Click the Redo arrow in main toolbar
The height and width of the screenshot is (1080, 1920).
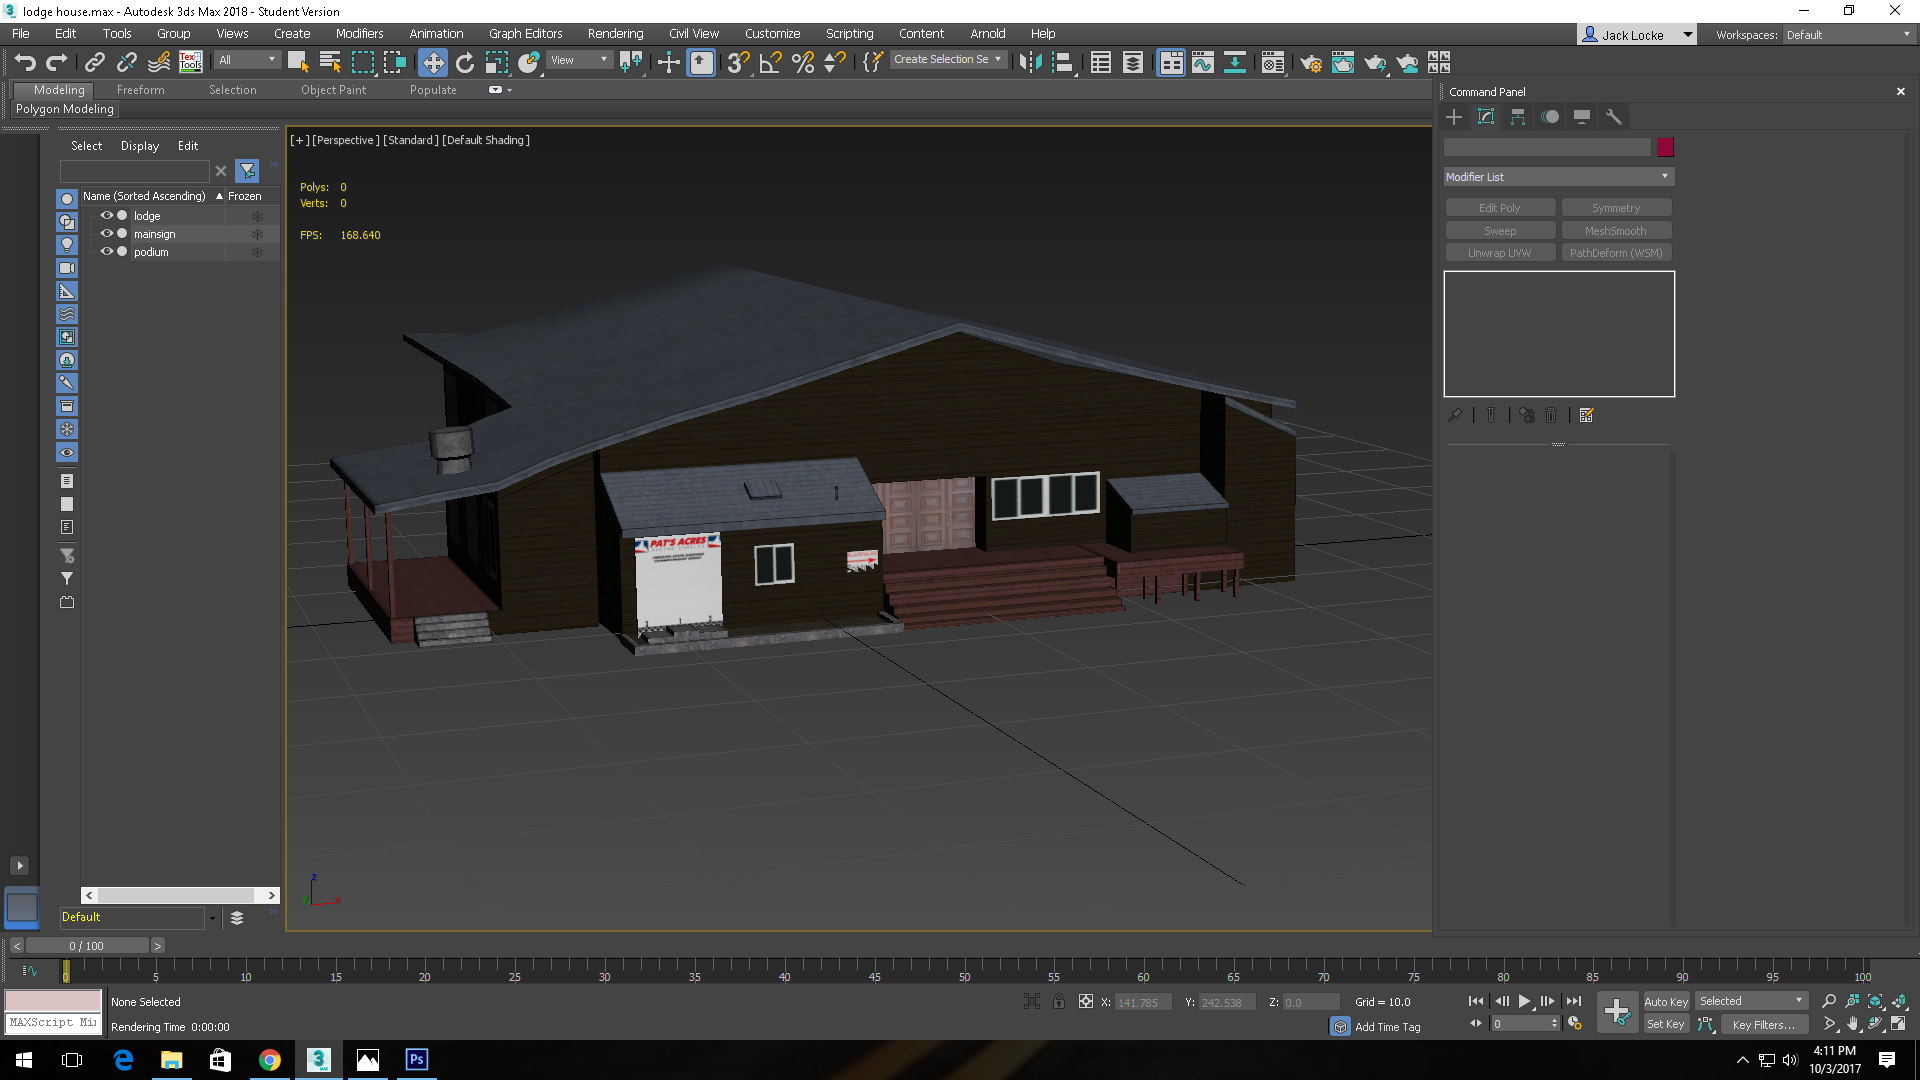tap(57, 62)
